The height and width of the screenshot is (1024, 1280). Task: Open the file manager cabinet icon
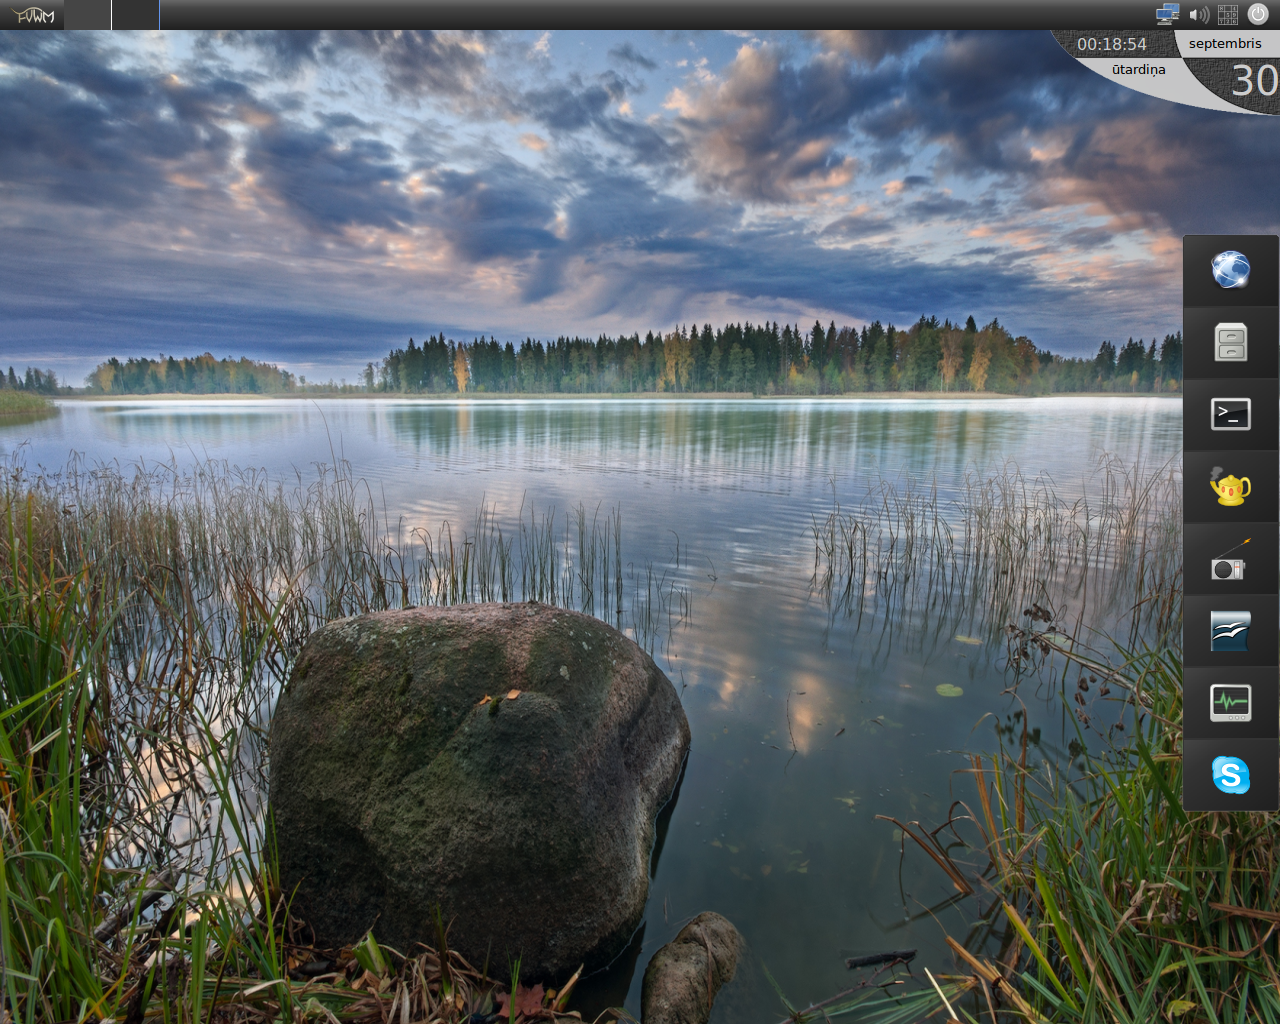1231,342
